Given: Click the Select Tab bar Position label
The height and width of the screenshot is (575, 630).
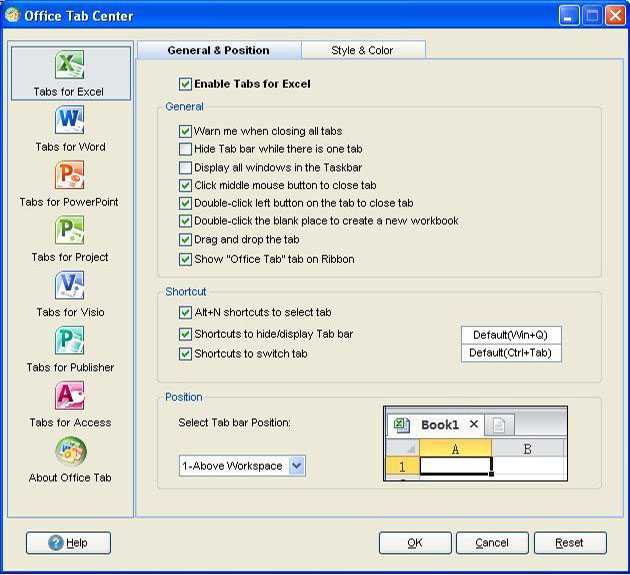Looking at the screenshot, I should tap(234, 423).
